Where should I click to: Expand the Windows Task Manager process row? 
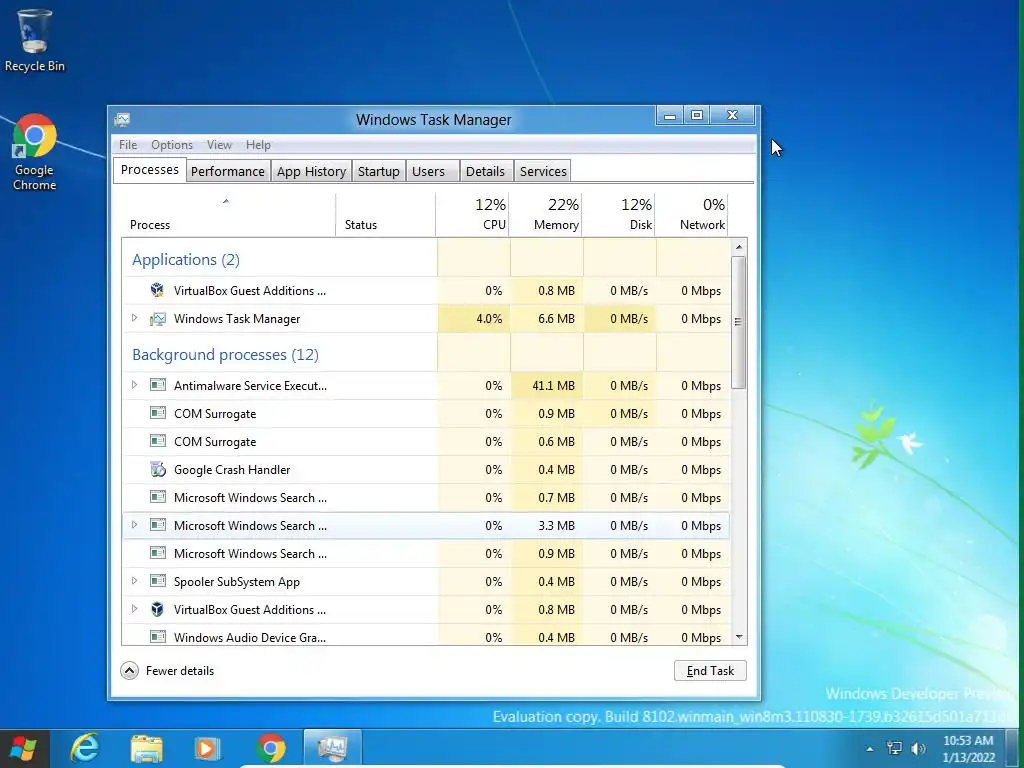[135, 318]
